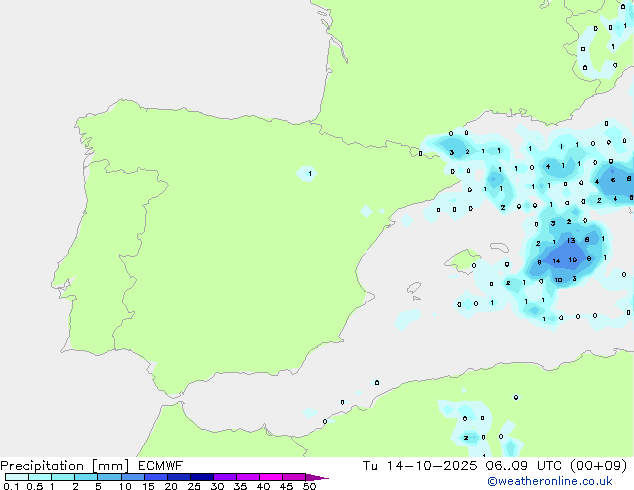Click the magenta 50 mm legend arrow tip
The height and width of the screenshot is (490, 634).
[324, 478]
